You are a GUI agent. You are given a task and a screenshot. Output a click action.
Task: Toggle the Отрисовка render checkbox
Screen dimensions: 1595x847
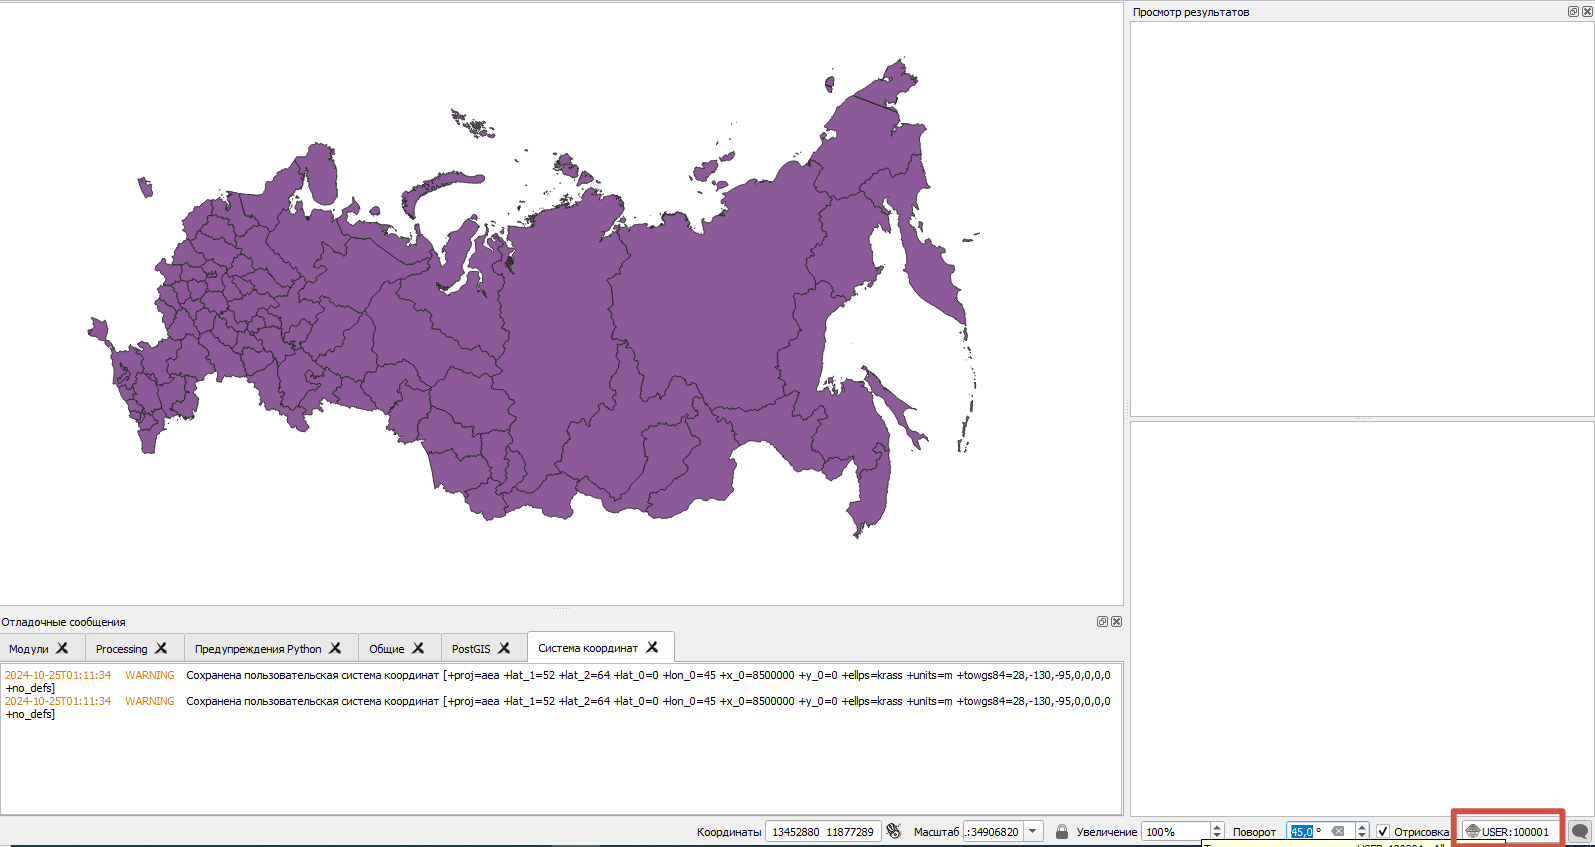(x=1383, y=832)
